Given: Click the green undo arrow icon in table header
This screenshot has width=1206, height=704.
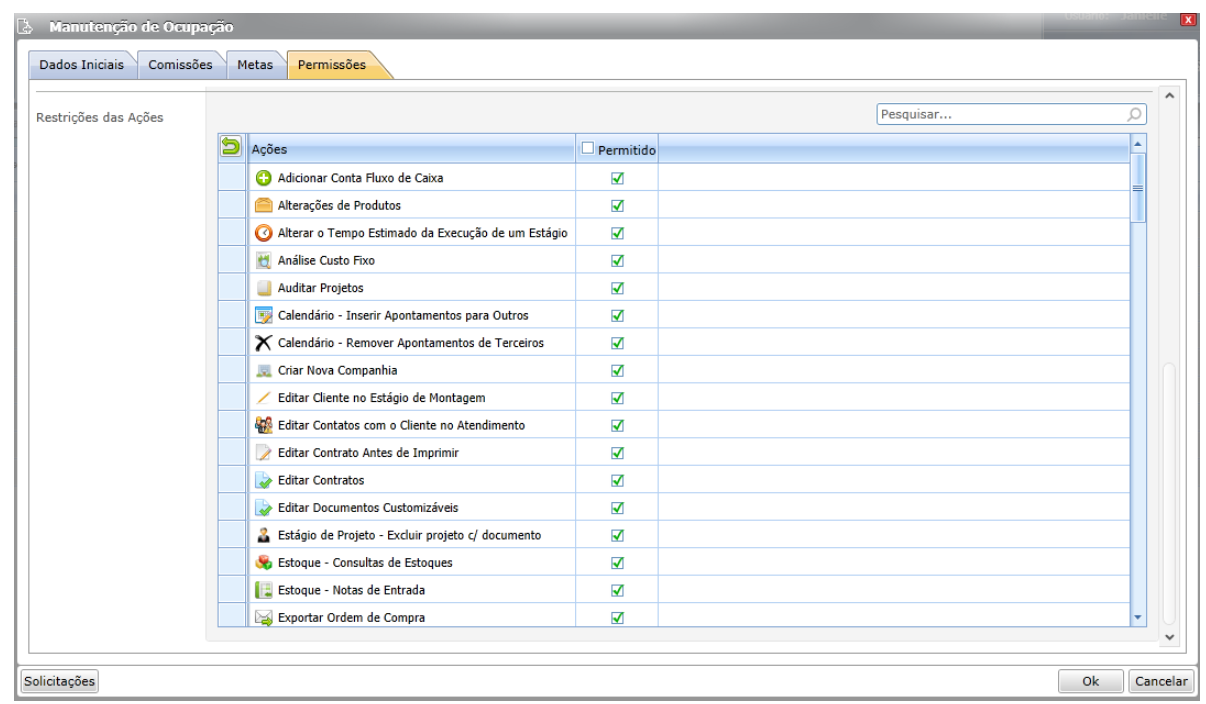Looking at the screenshot, I should pos(231,149).
